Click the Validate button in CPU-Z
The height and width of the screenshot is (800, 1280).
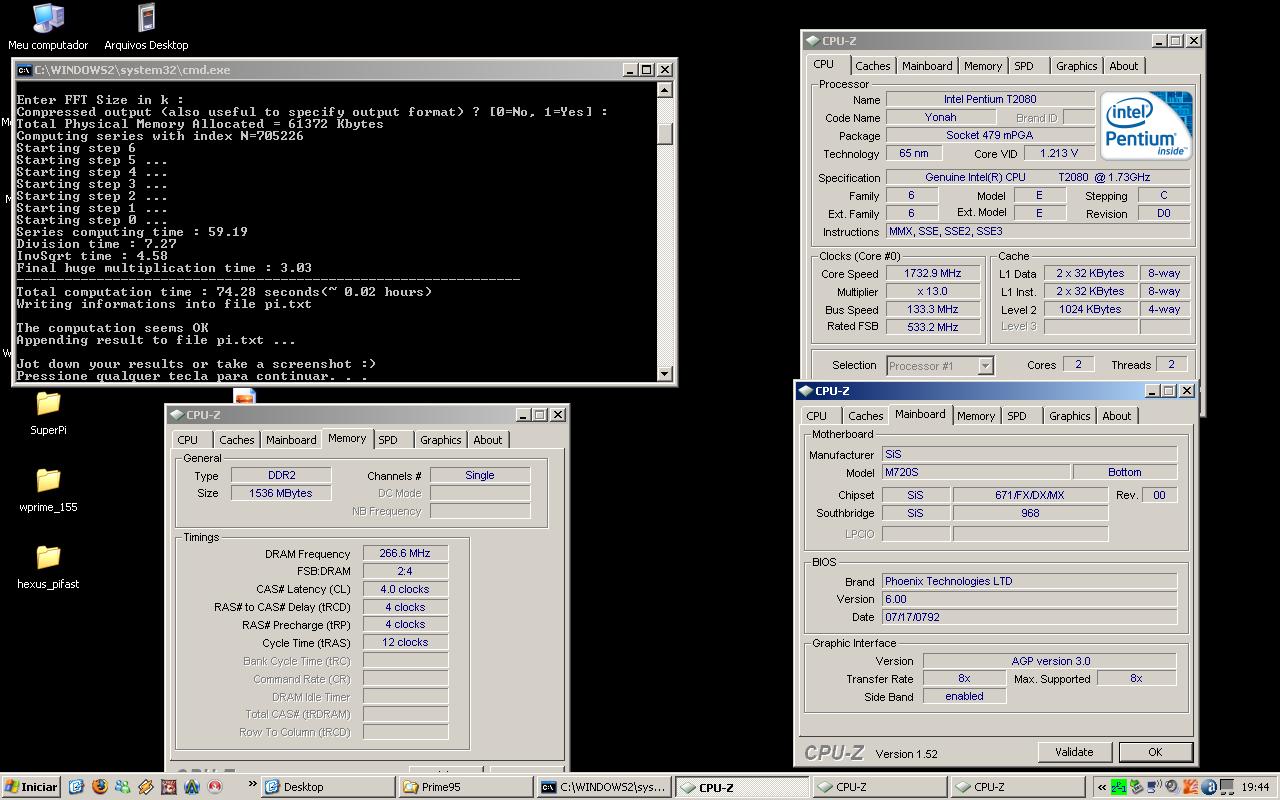1074,752
